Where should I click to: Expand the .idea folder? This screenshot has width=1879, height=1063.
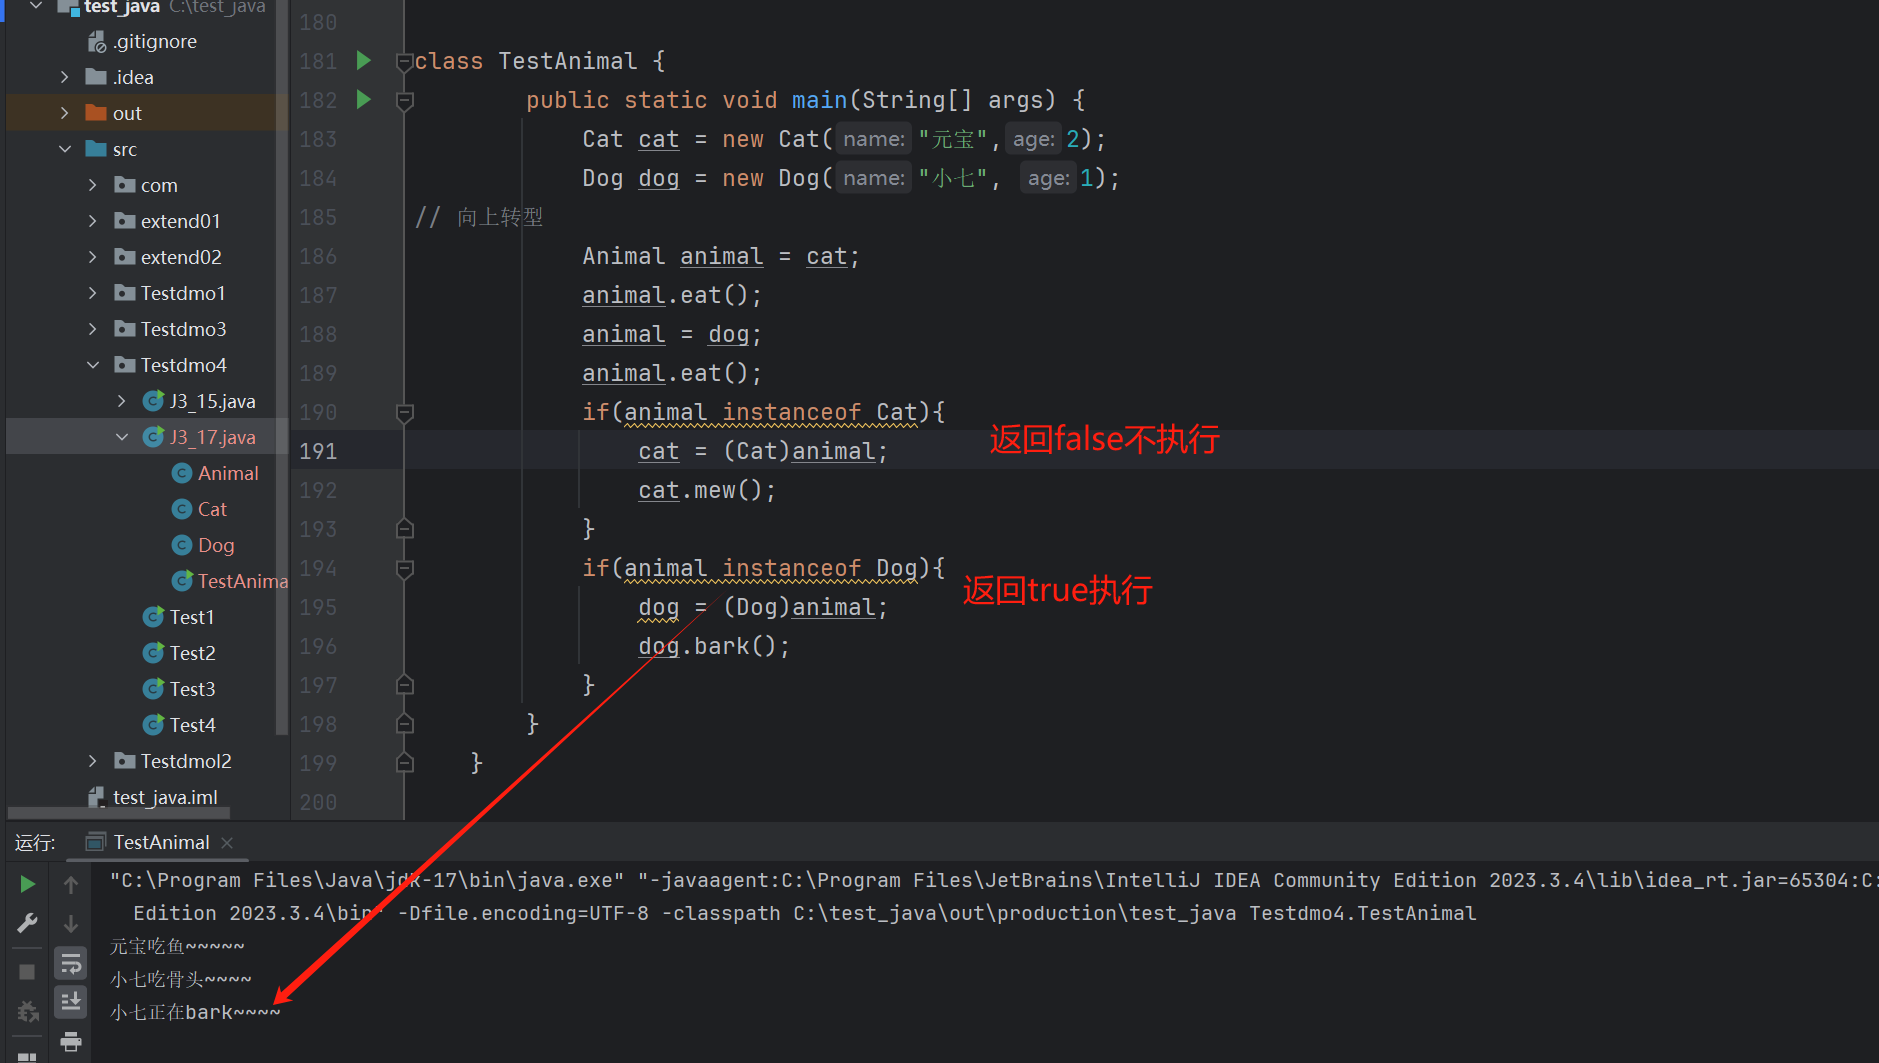point(65,77)
